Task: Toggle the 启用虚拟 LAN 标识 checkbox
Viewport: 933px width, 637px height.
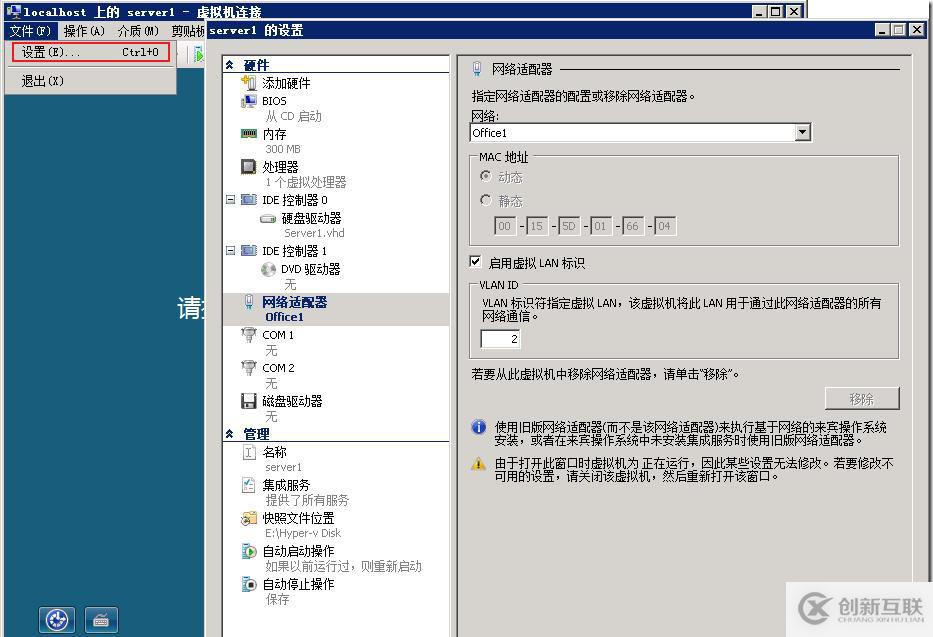Action: (475, 262)
